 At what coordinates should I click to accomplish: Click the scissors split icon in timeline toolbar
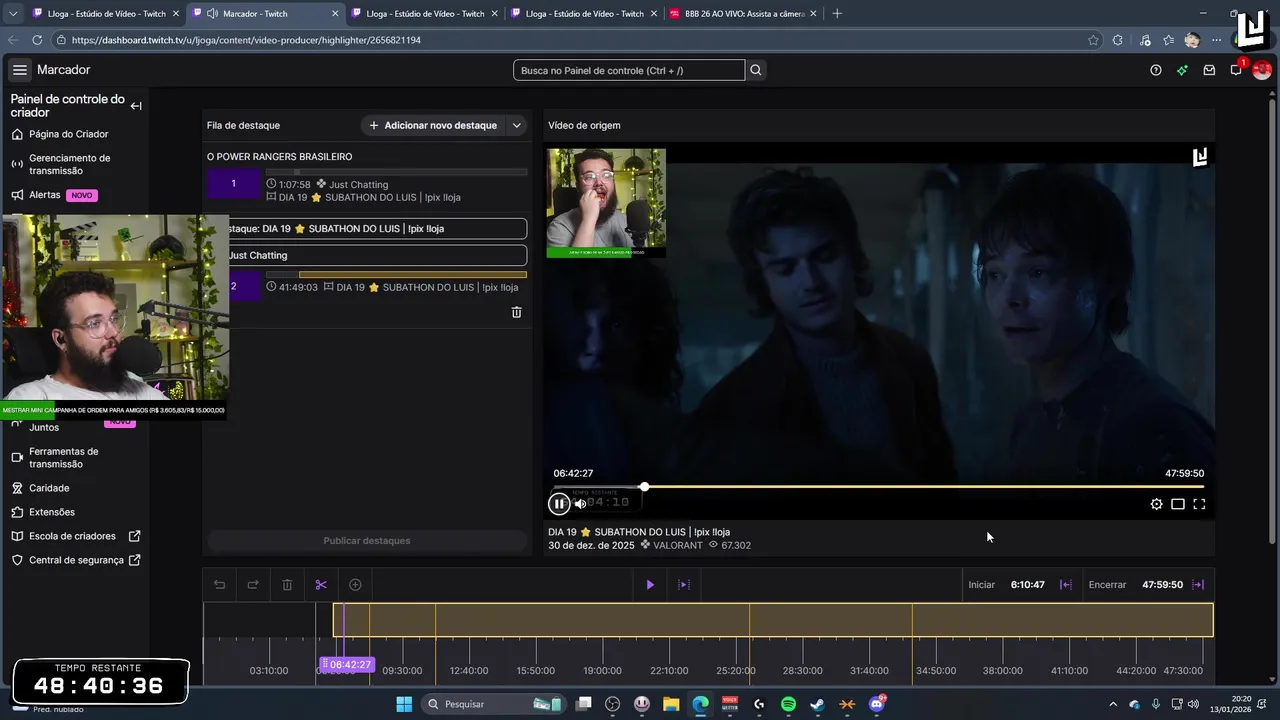(x=321, y=585)
